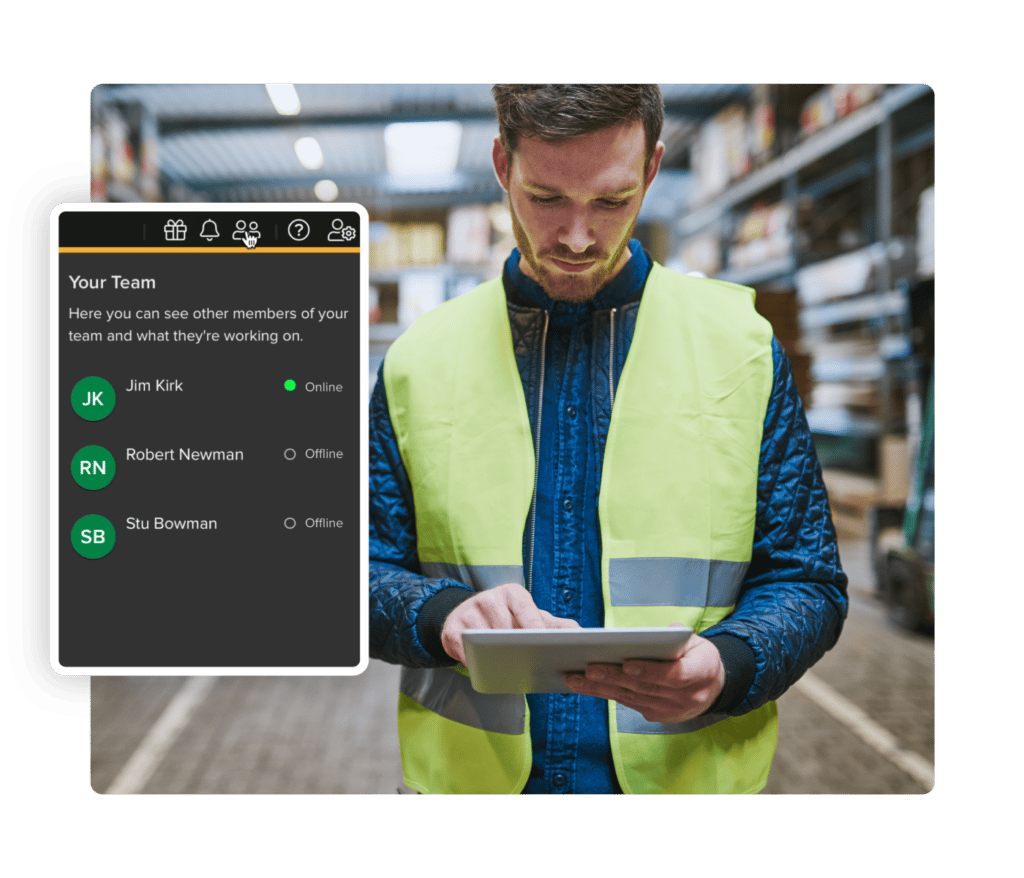This screenshot has height=878, width=1024.
Task: Select Robert Newman from the team list
Action: tap(184, 454)
